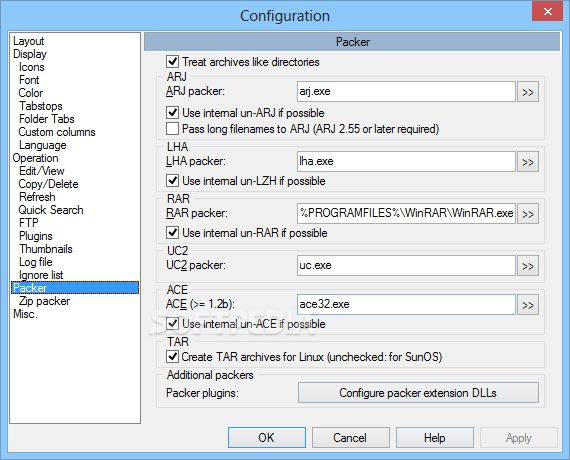
Task: Uncheck Use internal un-RAR if possible
Action: (x=172, y=233)
